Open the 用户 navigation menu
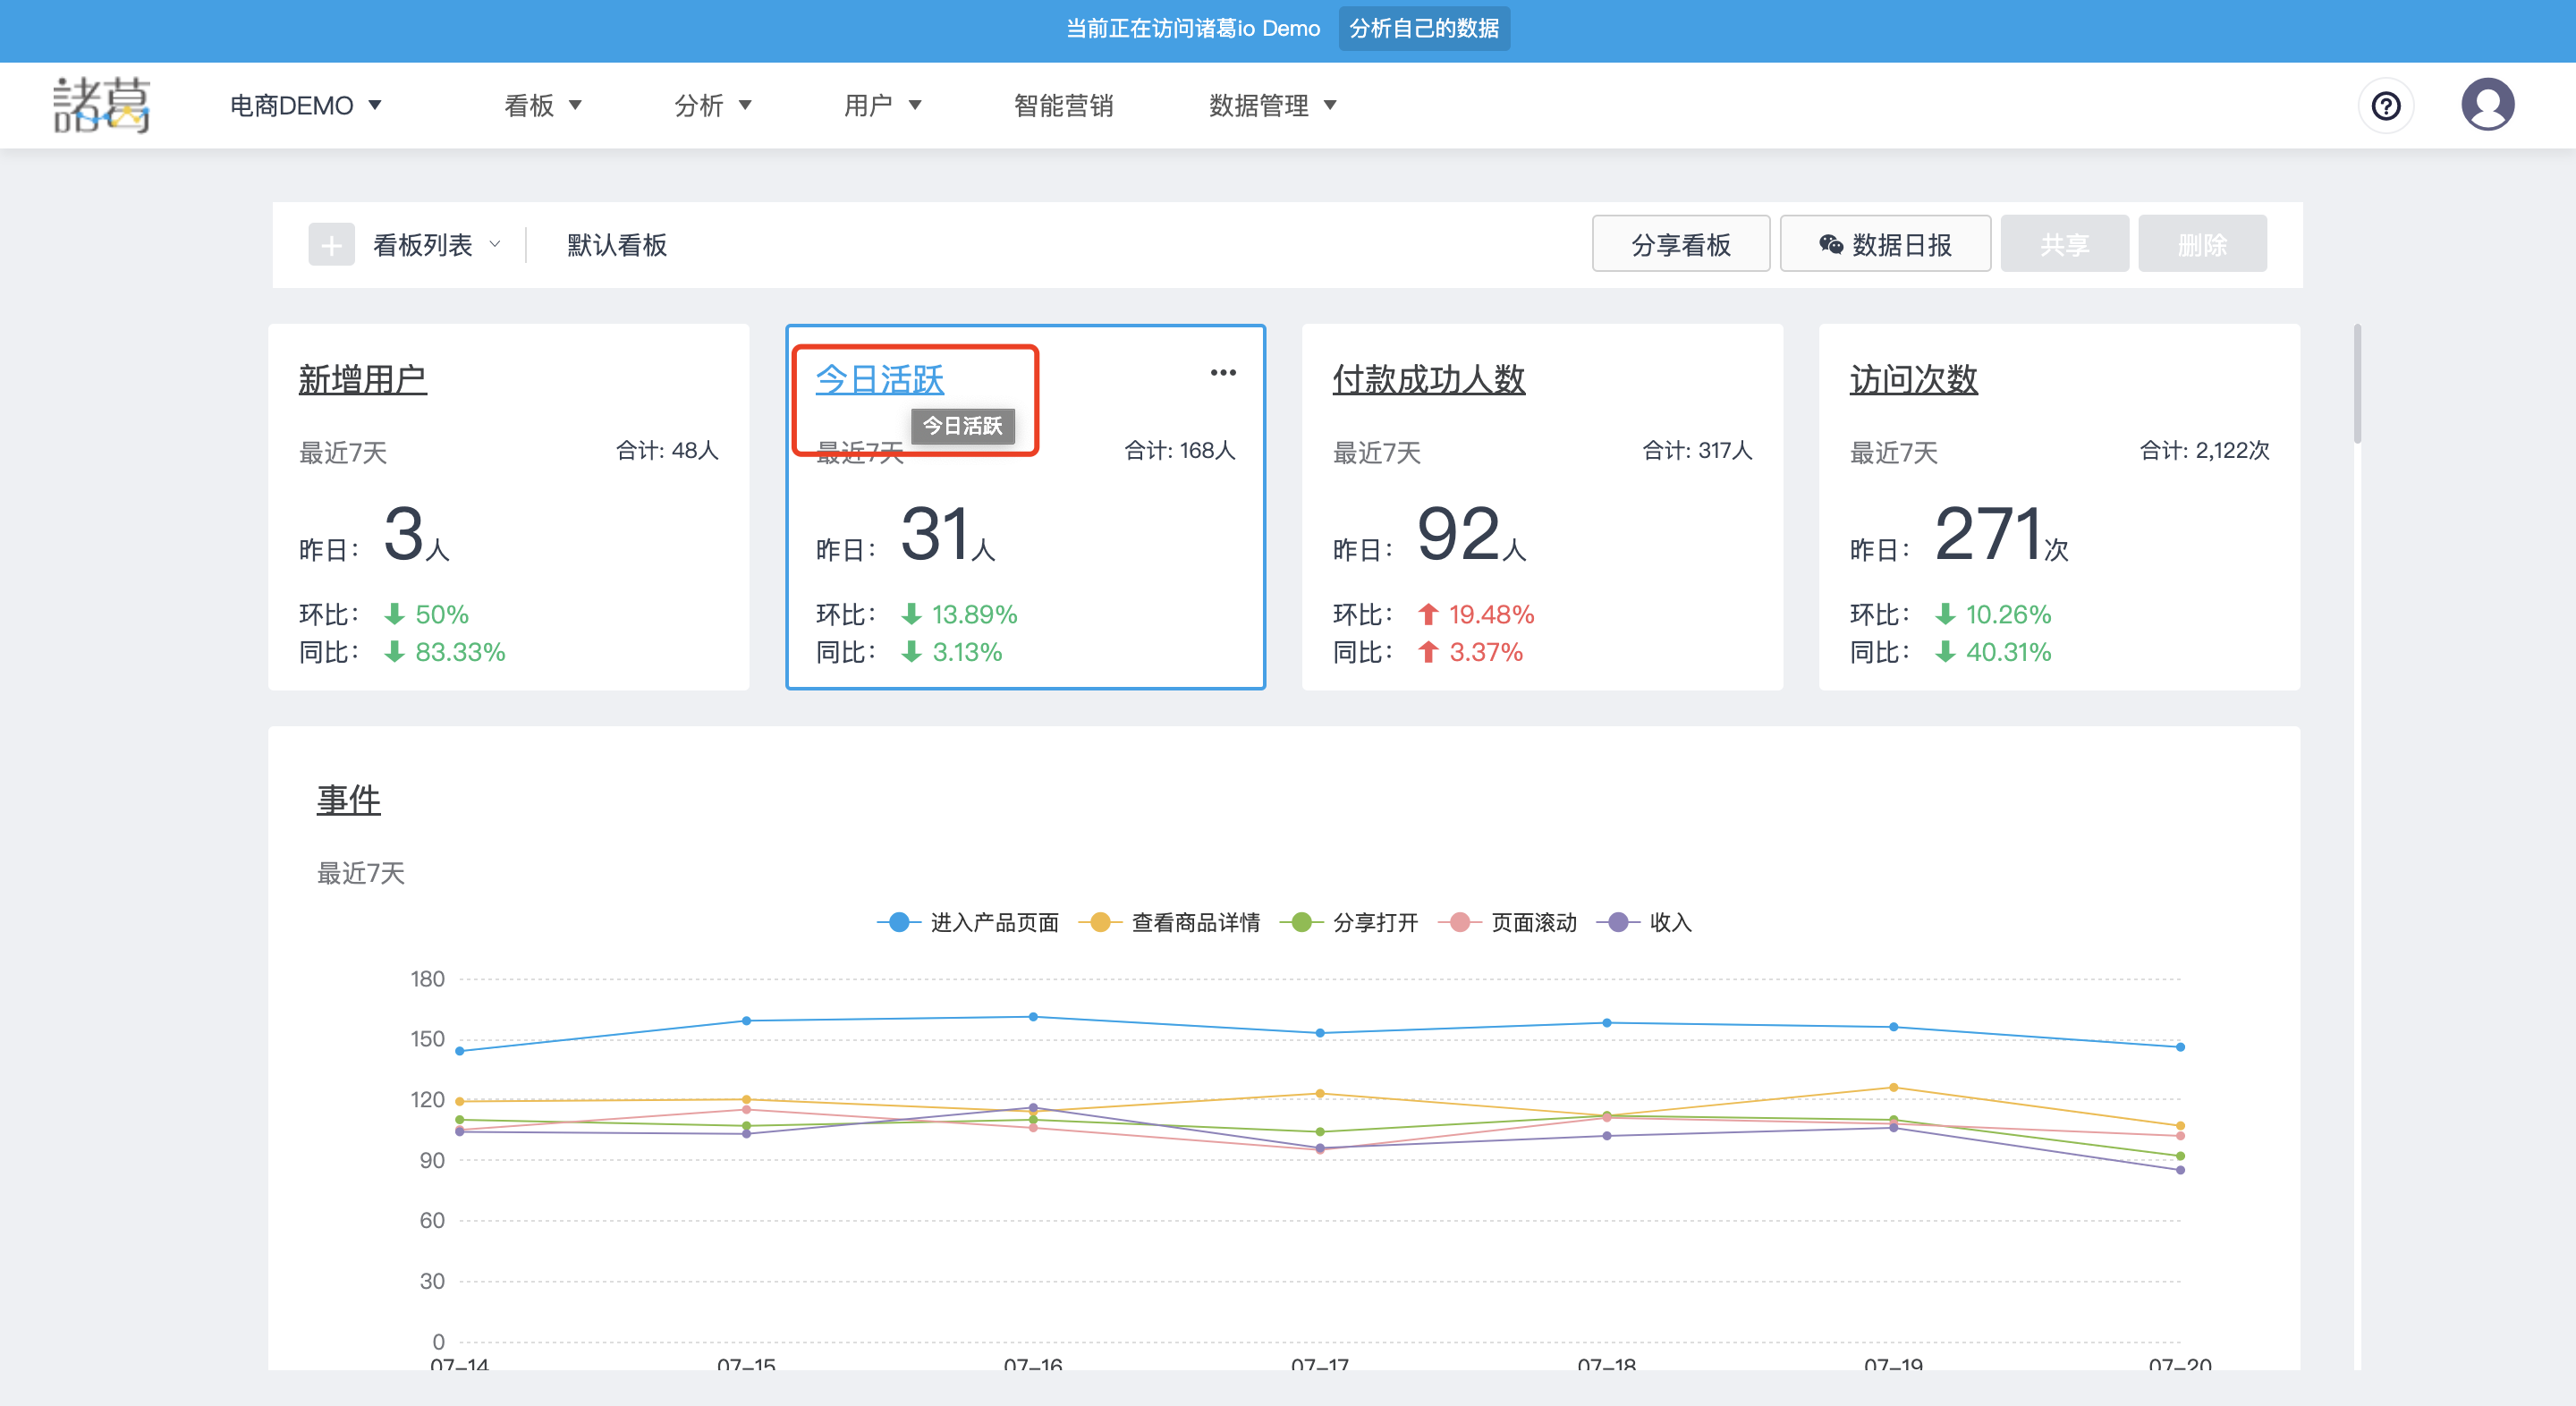The height and width of the screenshot is (1406, 2576). click(x=882, y=105)
